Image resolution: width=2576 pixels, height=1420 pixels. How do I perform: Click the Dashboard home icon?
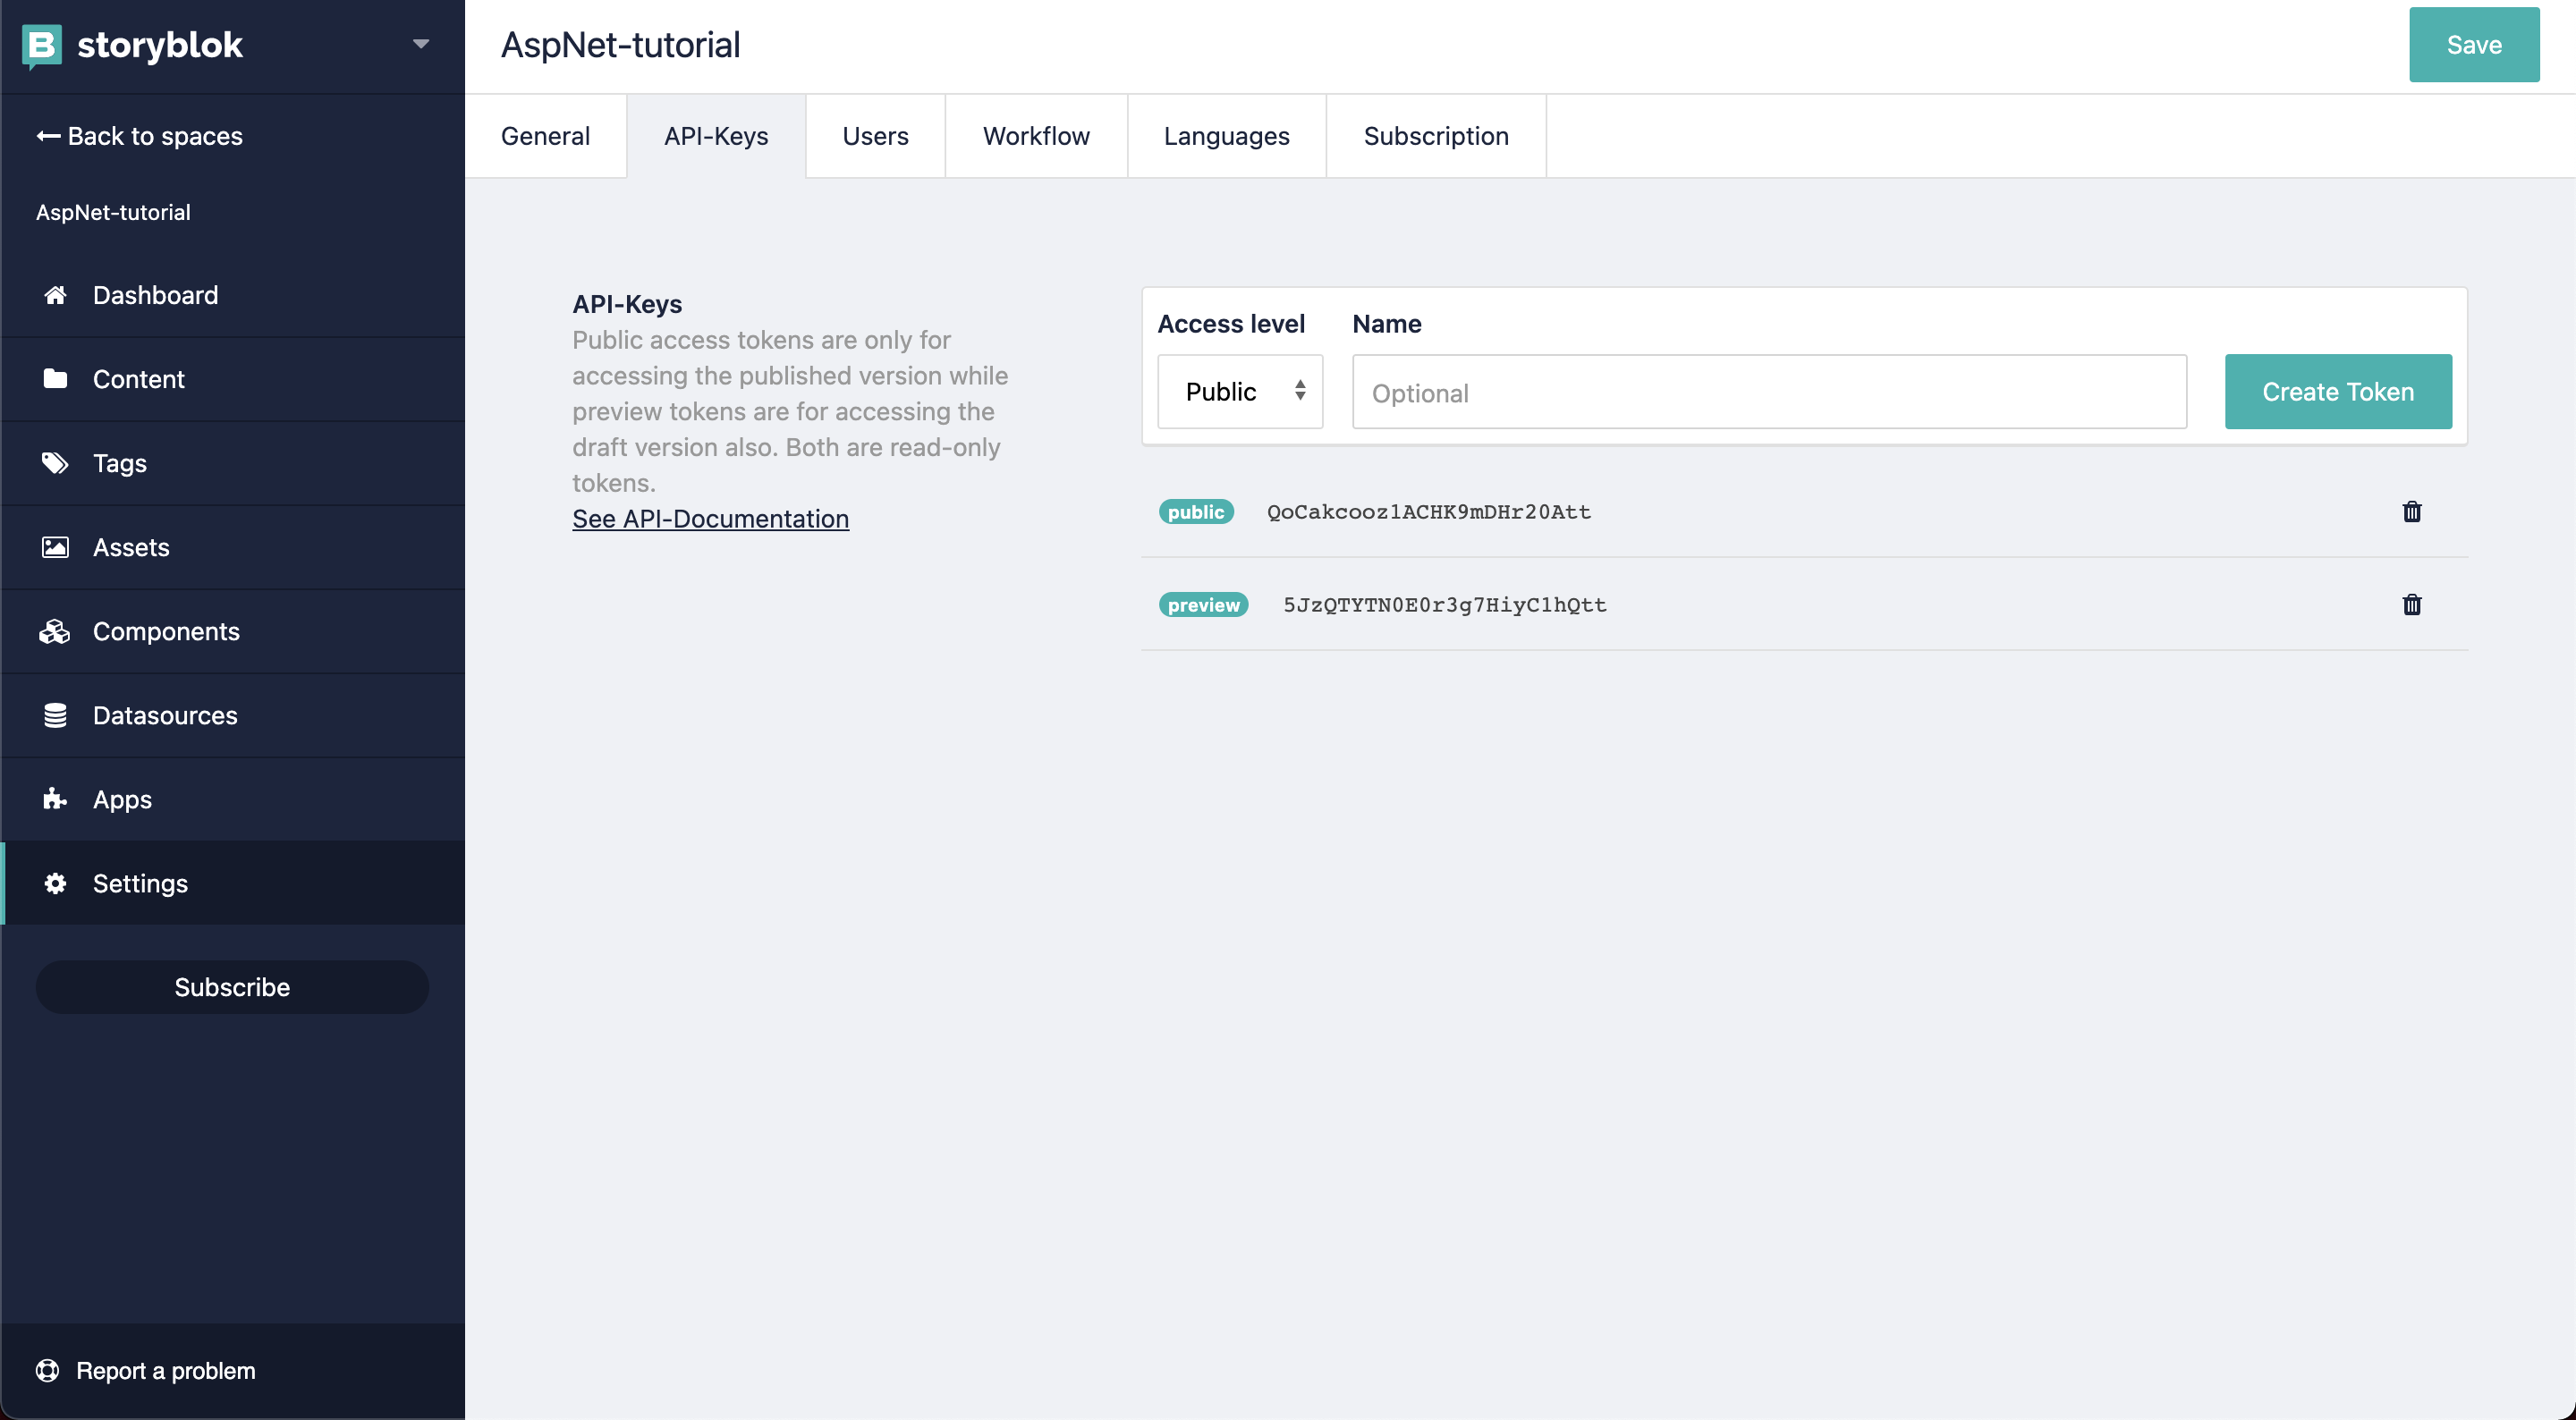point(55,295)
